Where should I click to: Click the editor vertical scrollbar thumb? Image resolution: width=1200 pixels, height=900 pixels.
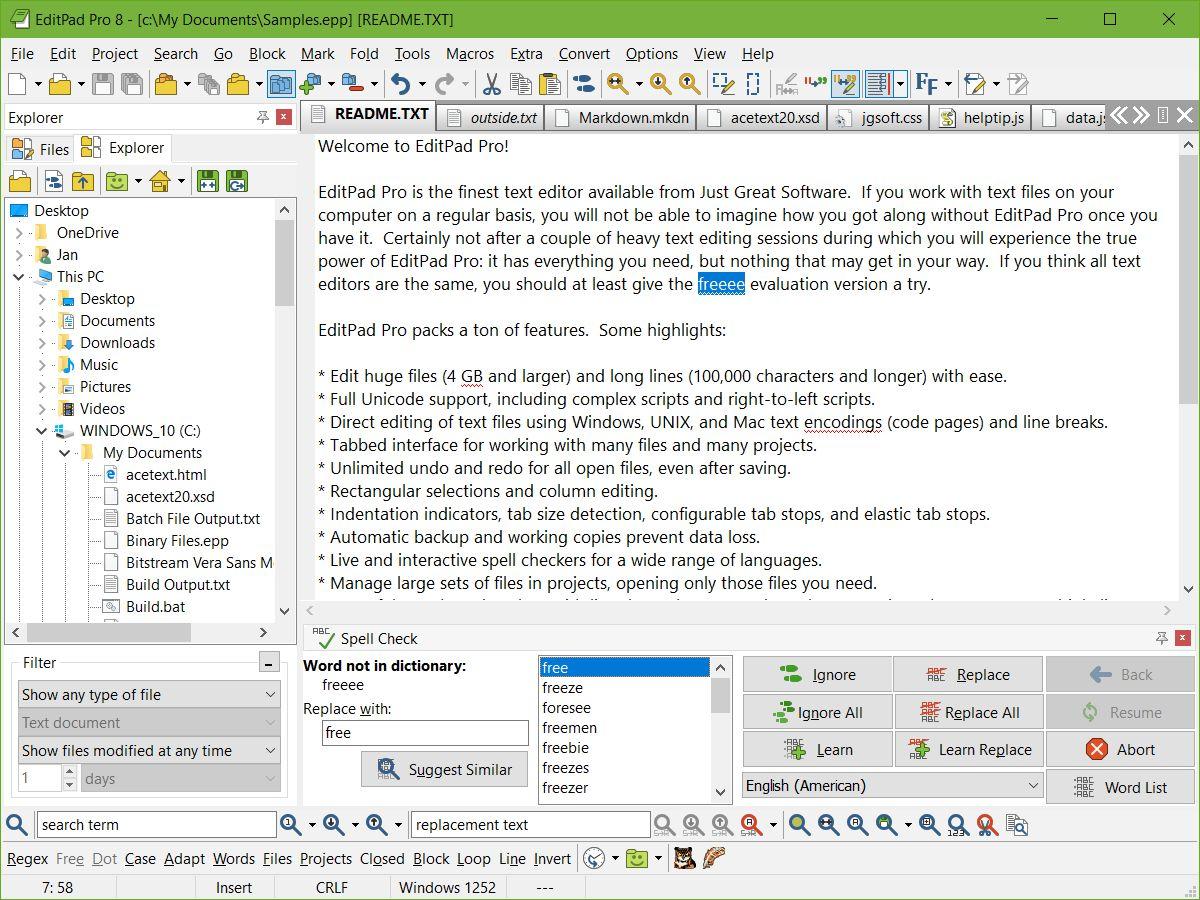coord(1188,280)
